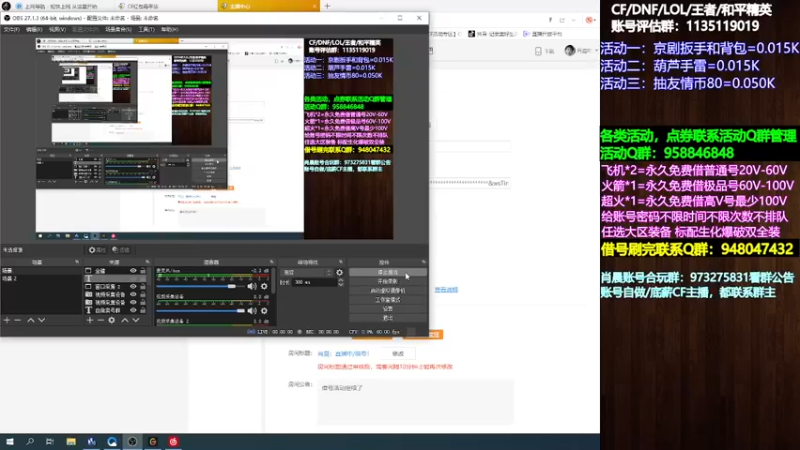The width and height of the screenshot is (800, 450).
Task: Click the 修改 button next to the room title
Action: (398, 354)
